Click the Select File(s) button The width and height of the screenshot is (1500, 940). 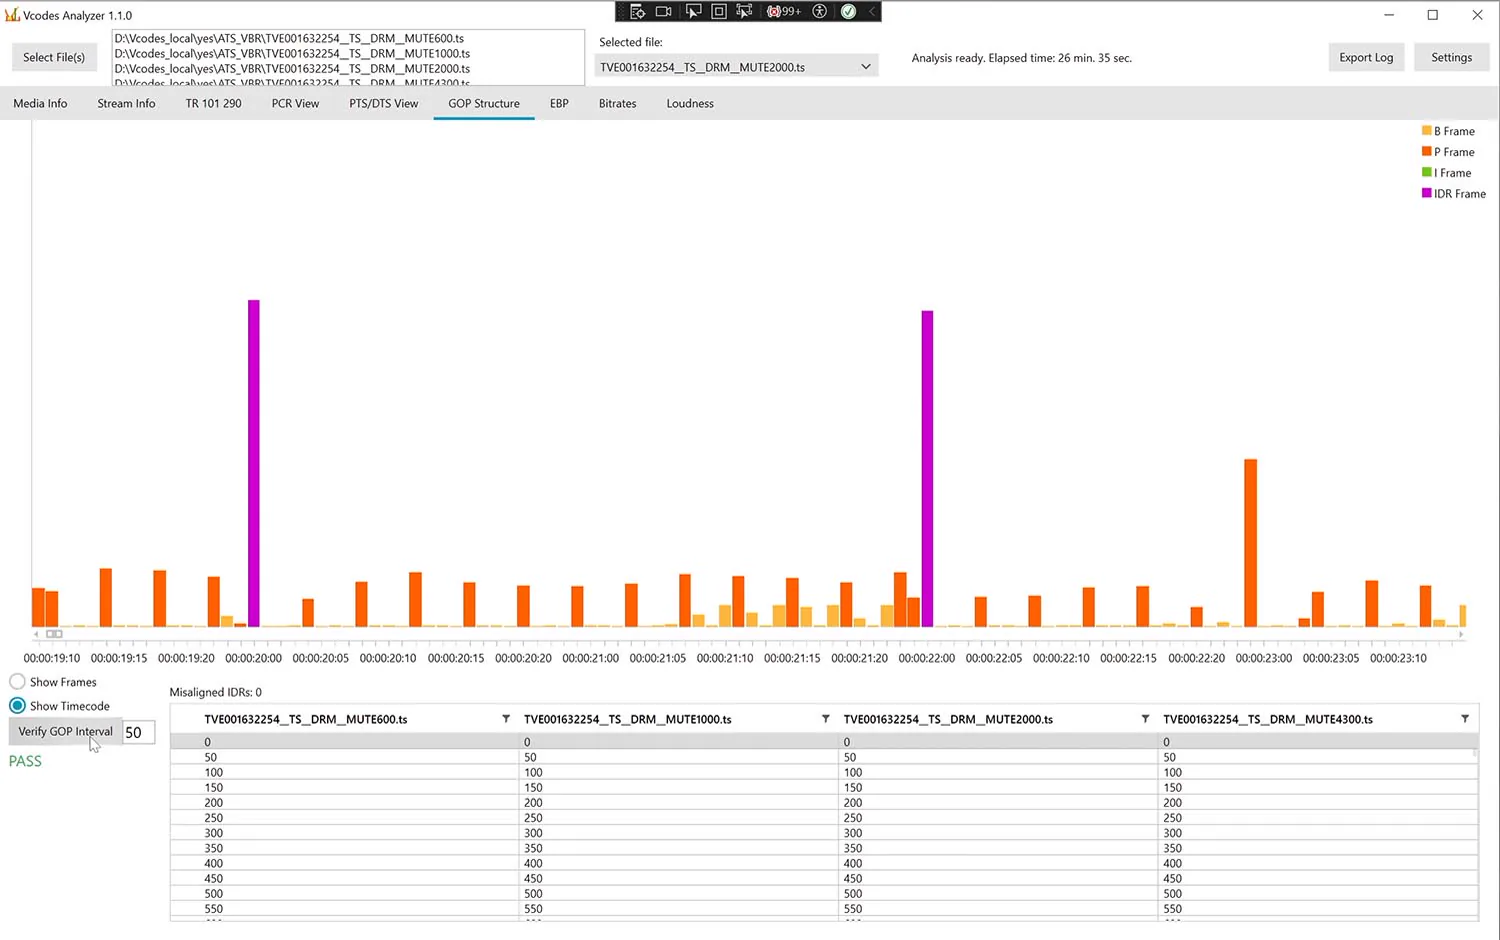click(54, 57)
